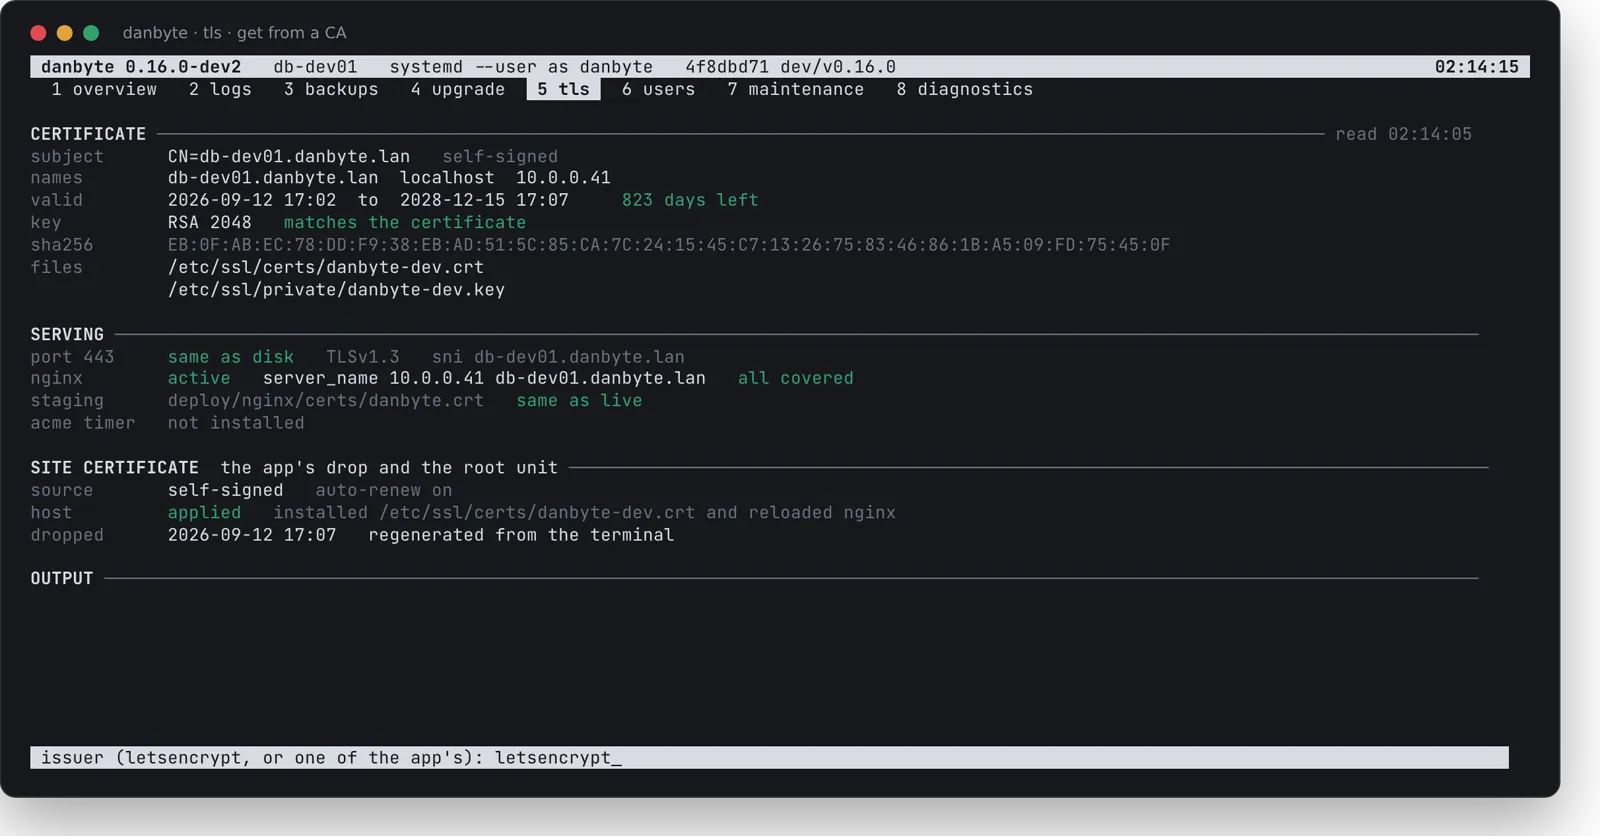Click 'sni db-dev01.danbyte.lan' text
The image size is (1600, 836).
558,357
